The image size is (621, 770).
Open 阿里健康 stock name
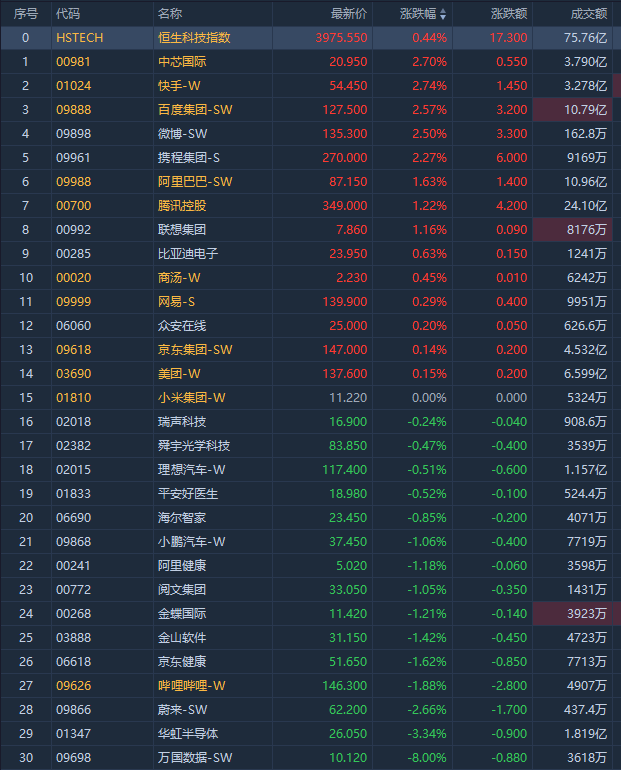pyautogui.click(x=182, y=566)
